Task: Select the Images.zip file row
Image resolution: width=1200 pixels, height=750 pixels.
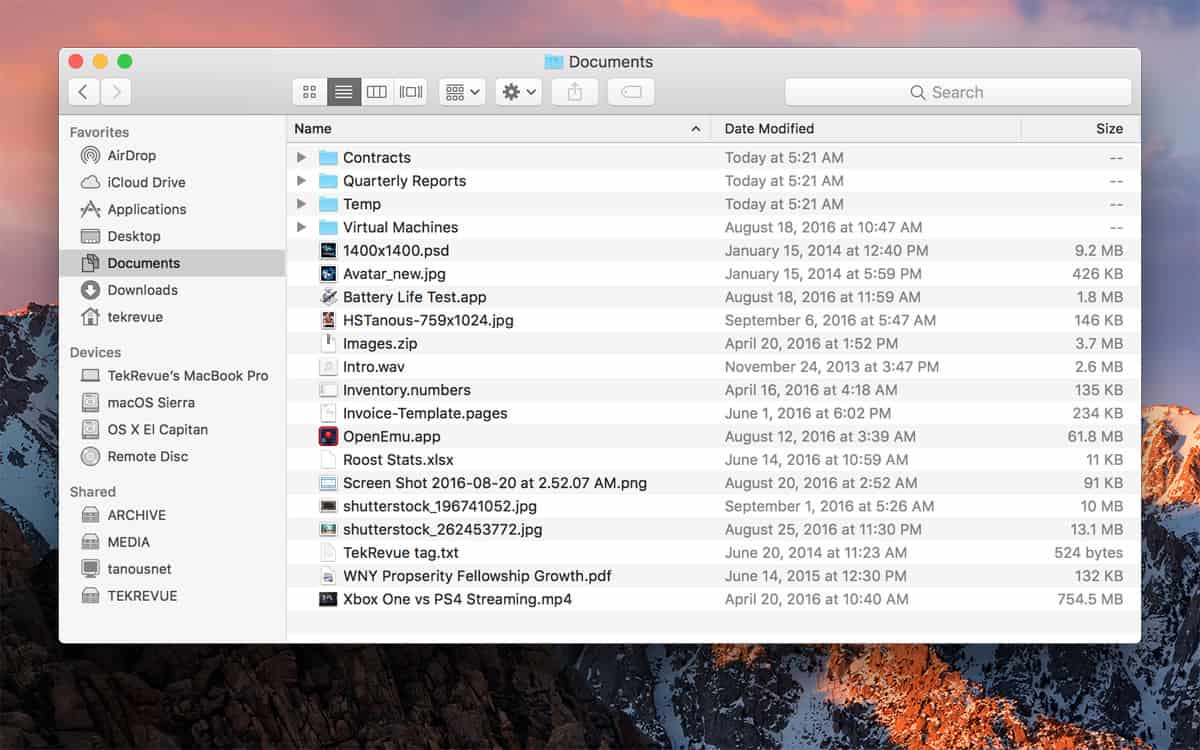Action: click(380, 344)
